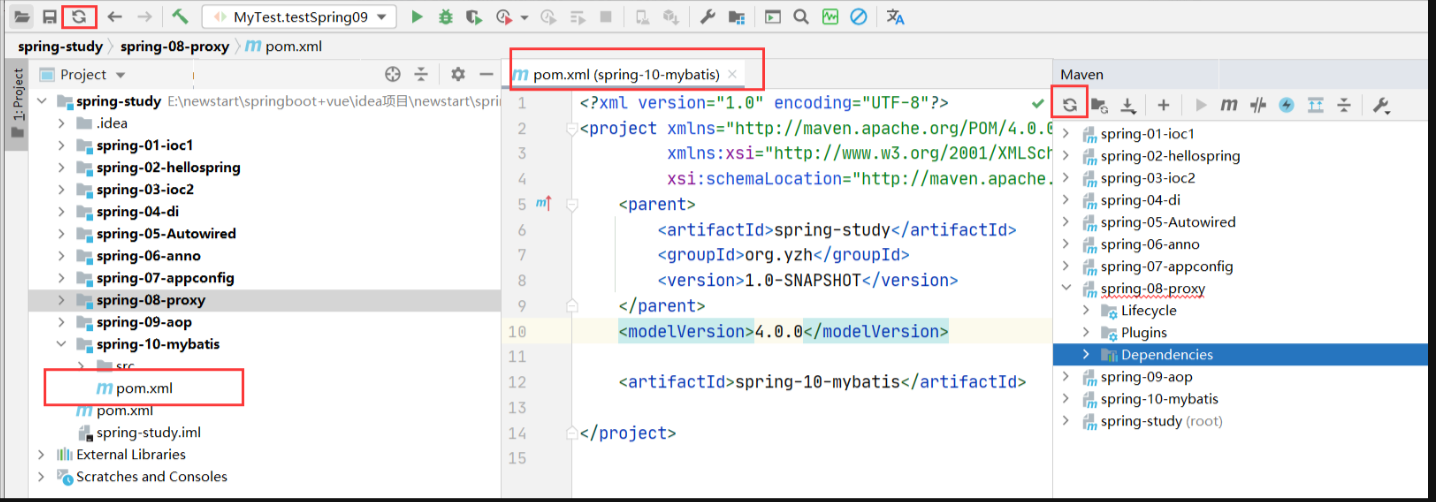Start debugging with the bug icon
1436x502 pixels.
445,17
